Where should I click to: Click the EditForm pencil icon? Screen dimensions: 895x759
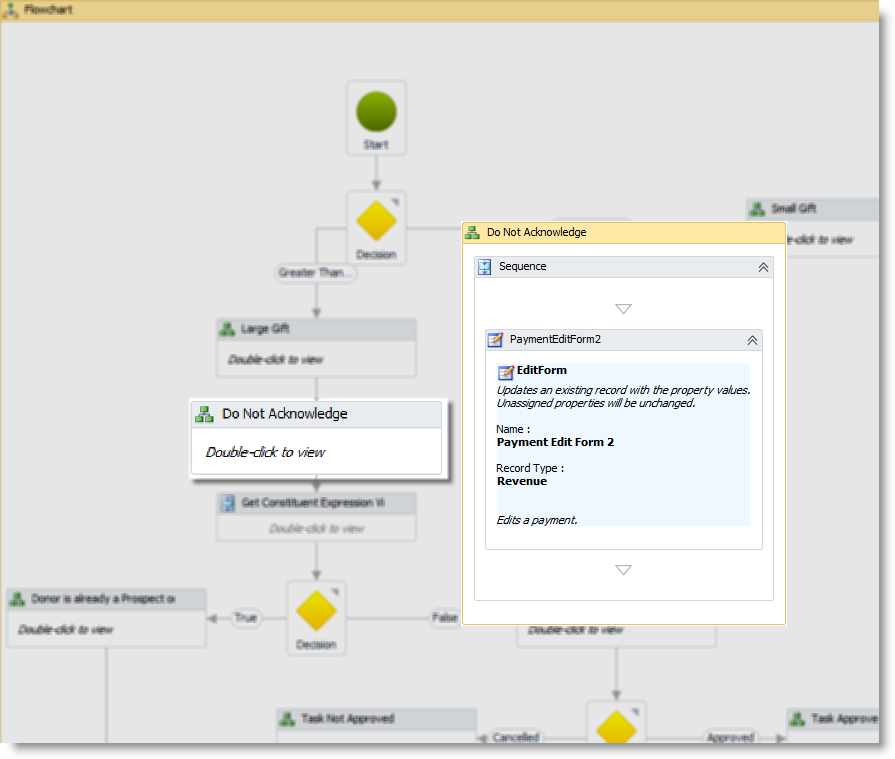505,372
